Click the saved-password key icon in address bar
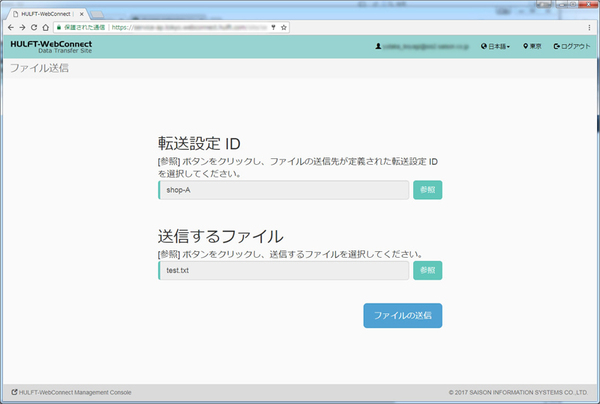The image size is (600, 404). pos(273,27)
